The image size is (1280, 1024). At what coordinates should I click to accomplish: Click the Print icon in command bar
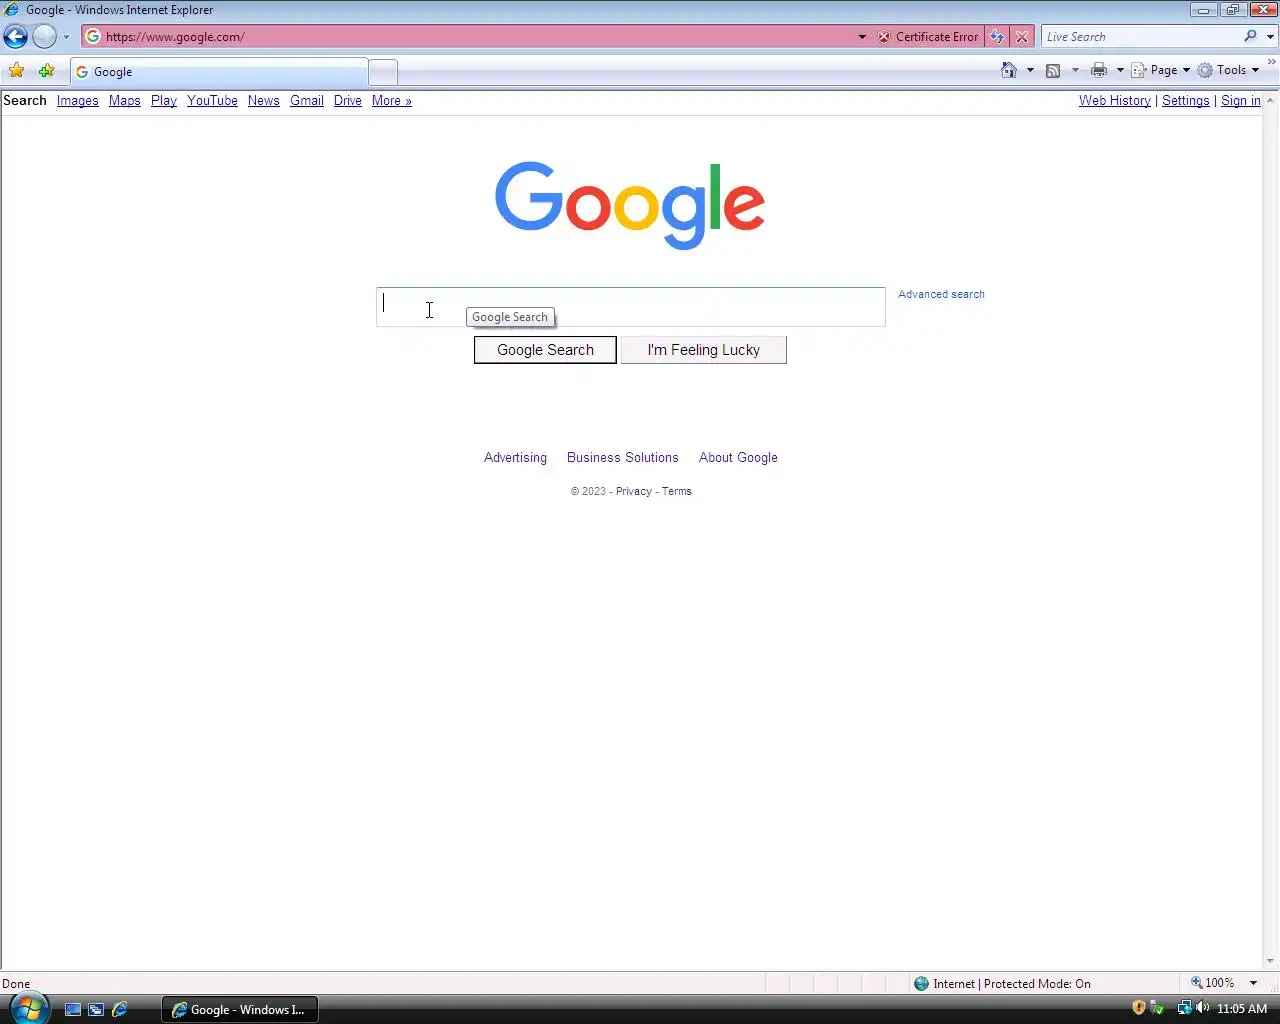tap(1099, 70)
